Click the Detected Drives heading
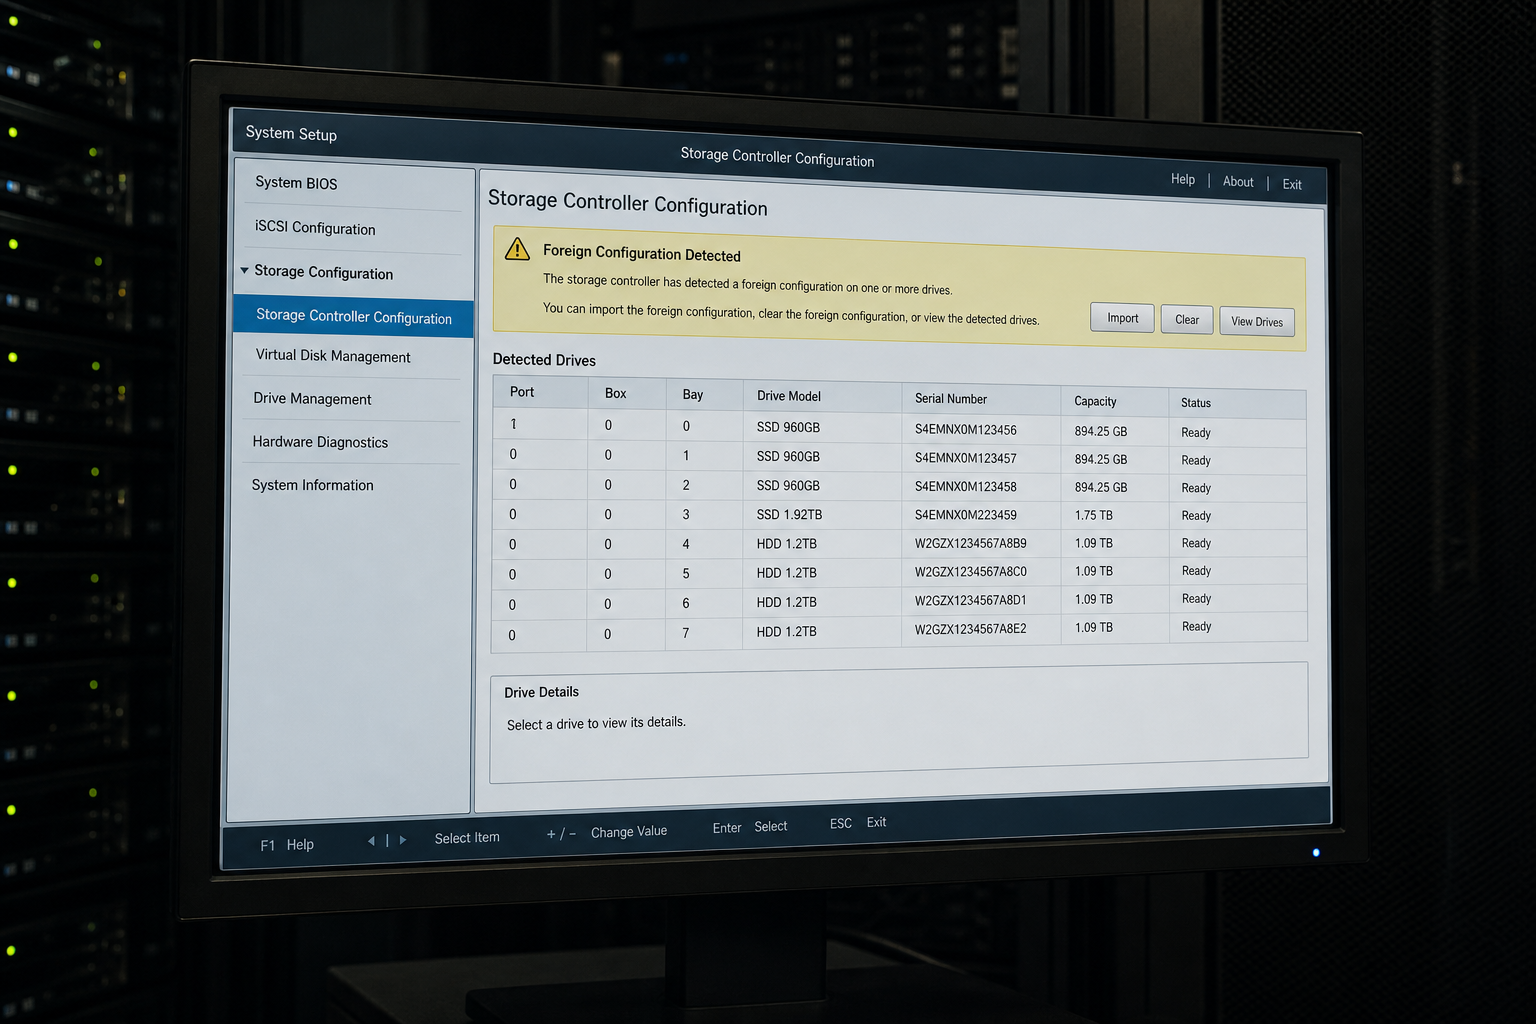This screenshot has width=1536, height=1024. [x=544, y=360]
